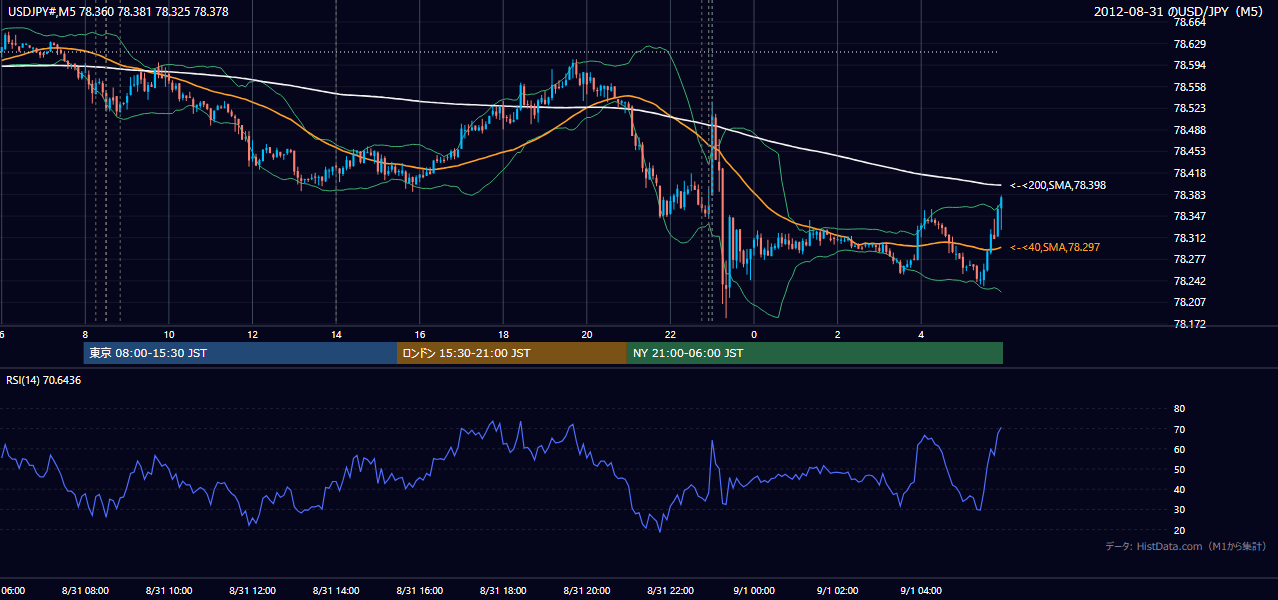The image size is (1278, 600).
Task: Click hour tick 12 under price chart
Action: (x=253, y=334)
